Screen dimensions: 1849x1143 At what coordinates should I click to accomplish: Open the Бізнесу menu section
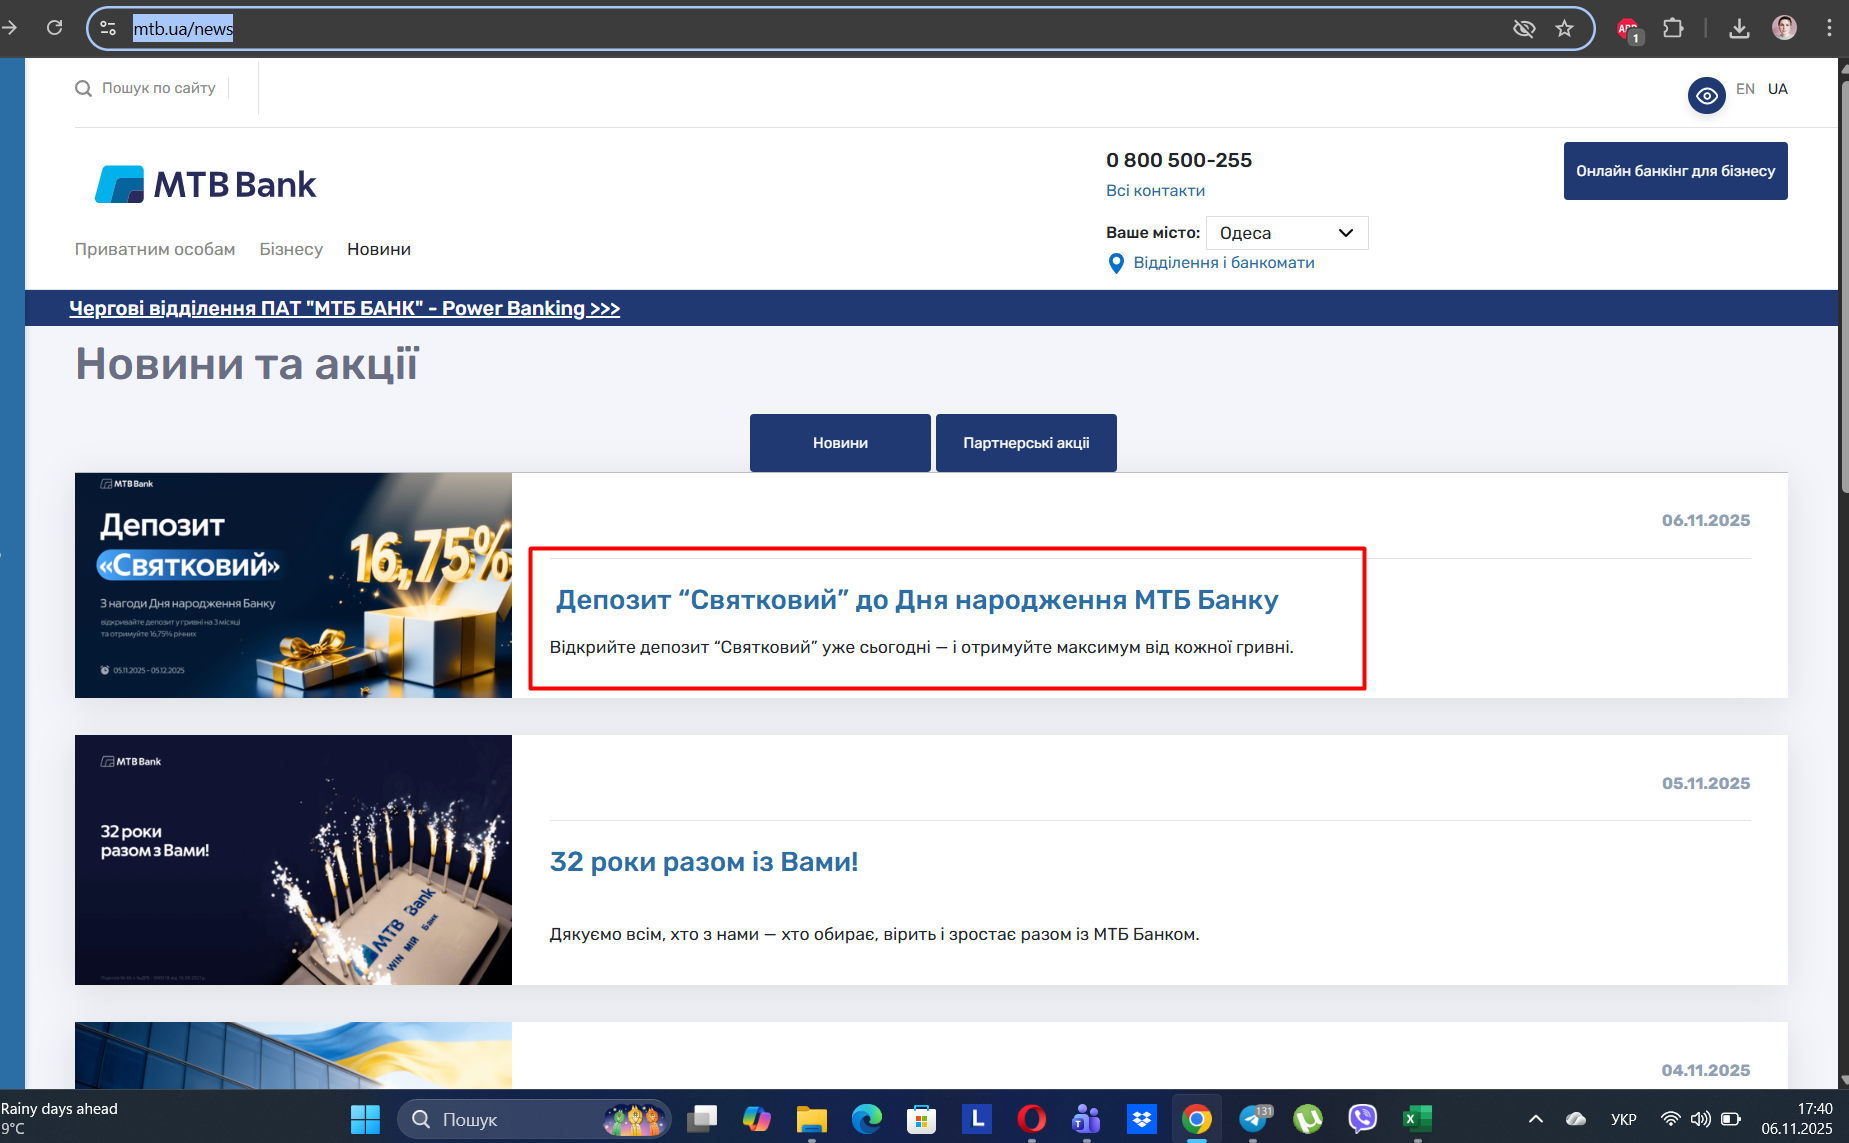291,249
